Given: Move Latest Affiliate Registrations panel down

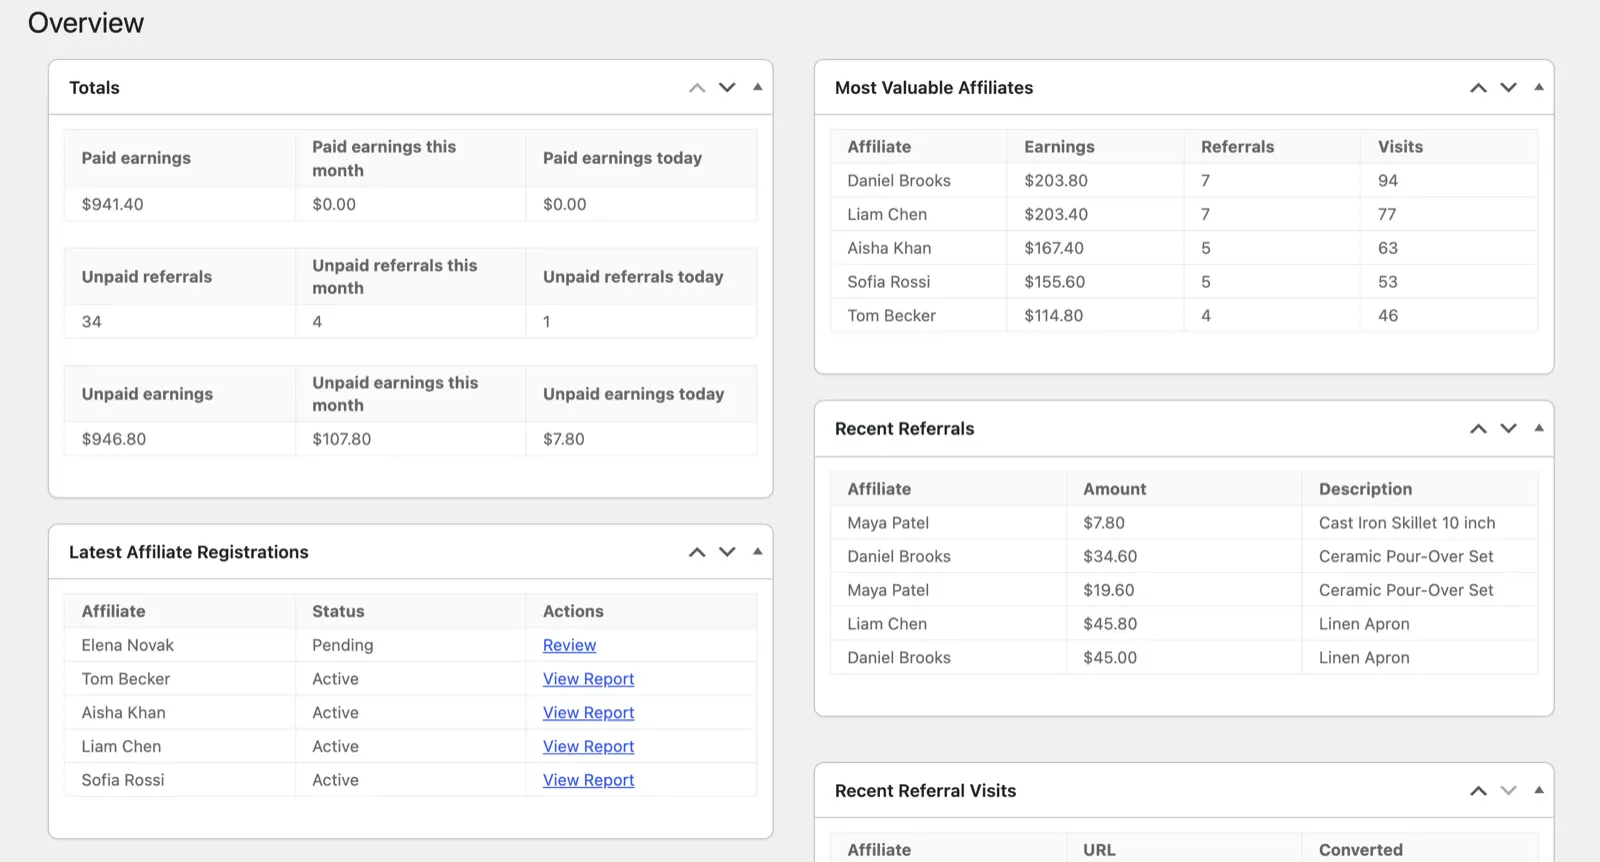Looking at the screenshot, I should [727, 552].
